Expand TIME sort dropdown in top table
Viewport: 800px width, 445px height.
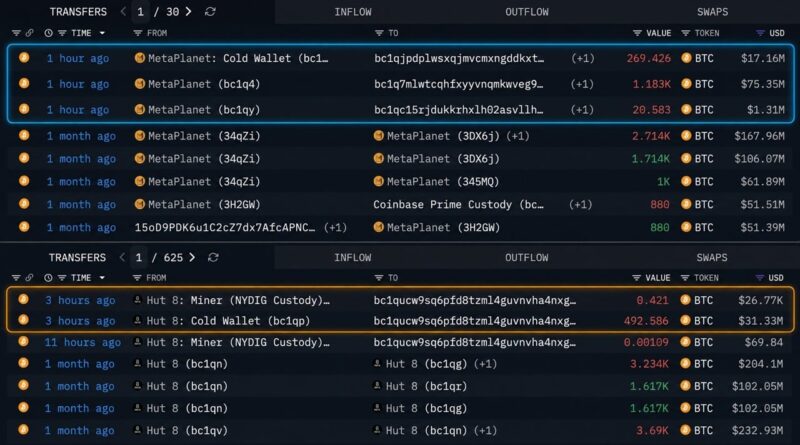(102, 33)
